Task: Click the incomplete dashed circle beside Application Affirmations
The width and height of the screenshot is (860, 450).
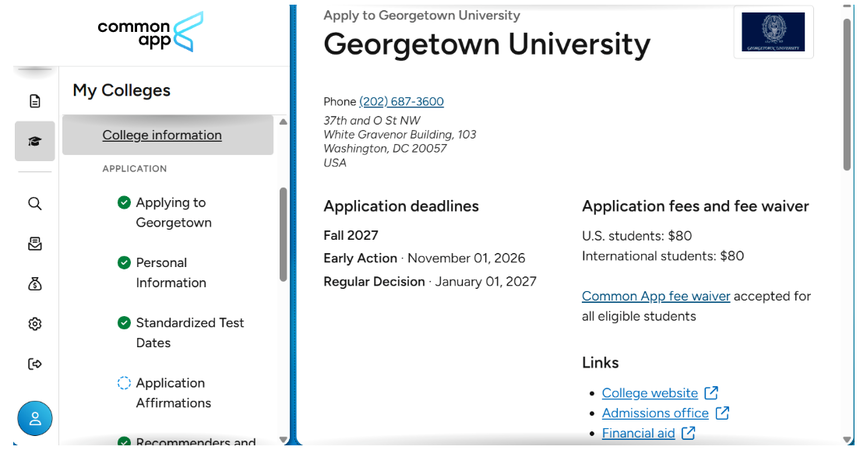Action: (124, 382)
